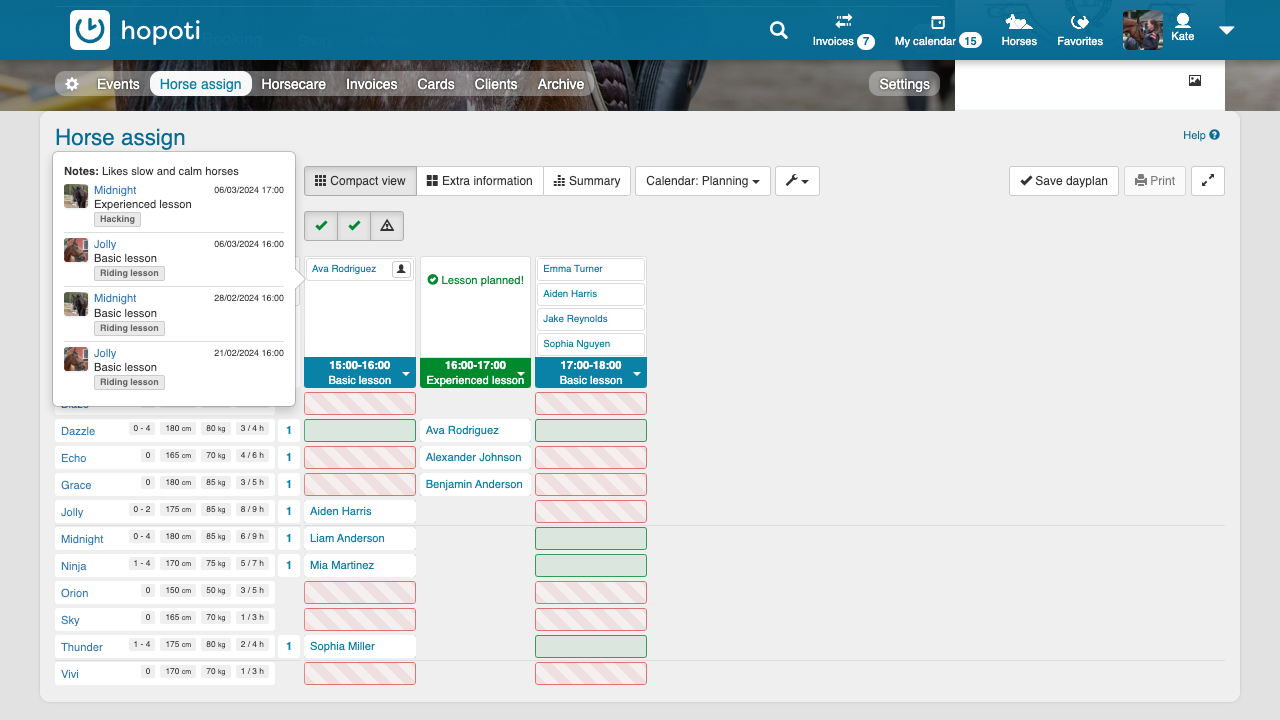Expand the wrench tools dropdown
The width and height of the screenshot is (1280, 720).
[797, 181]
